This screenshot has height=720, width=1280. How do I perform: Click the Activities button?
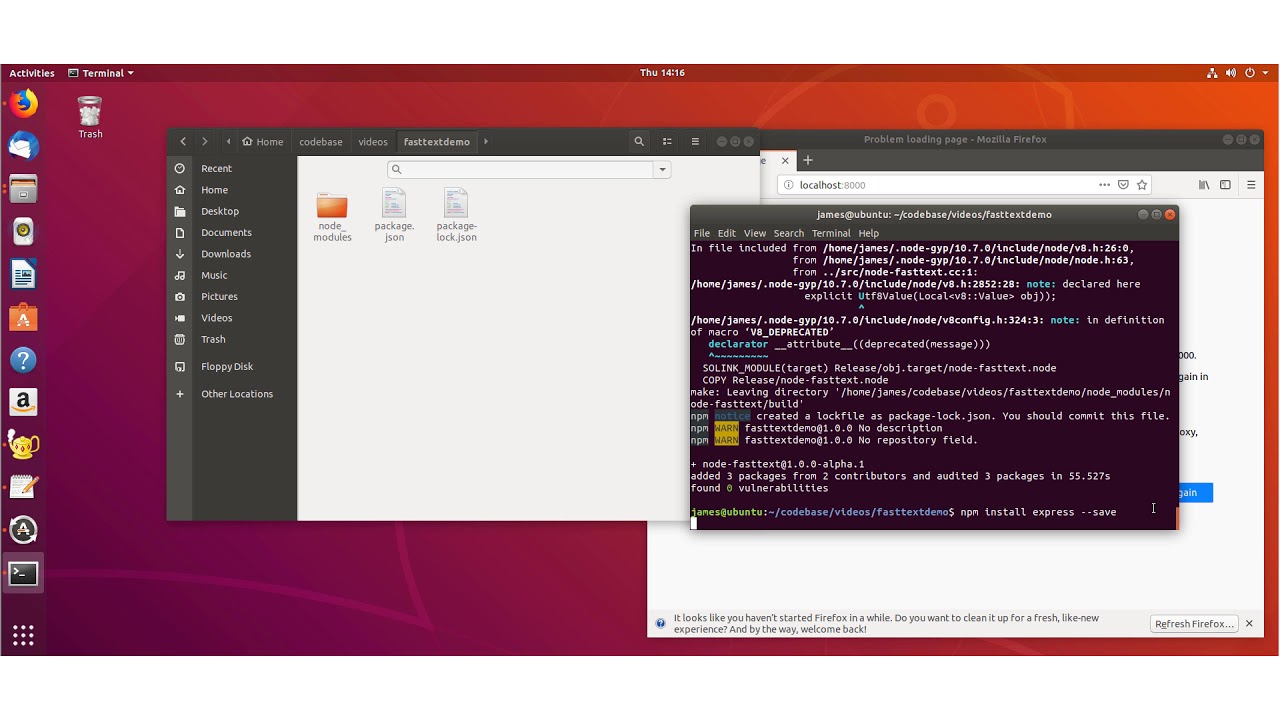32,73
